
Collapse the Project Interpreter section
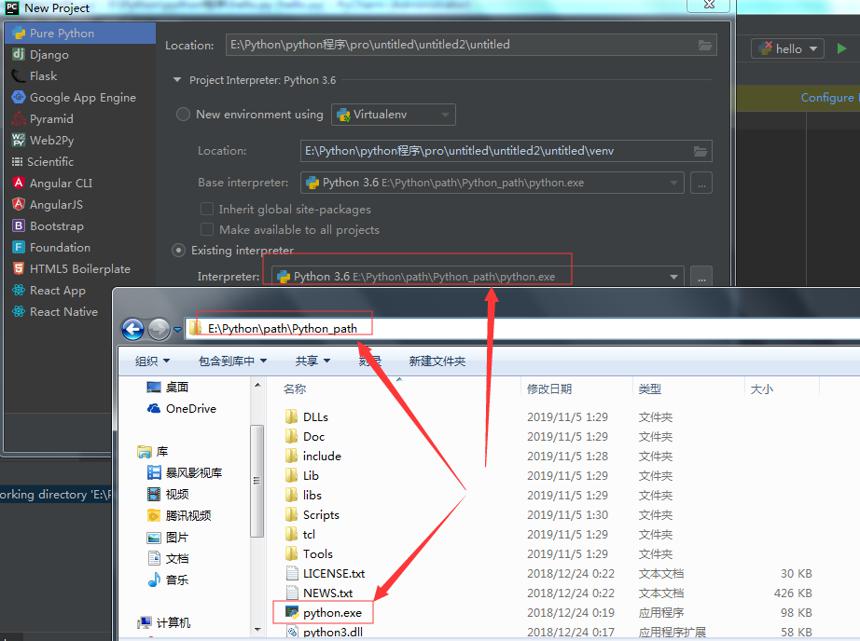click(x=177, y=80)
